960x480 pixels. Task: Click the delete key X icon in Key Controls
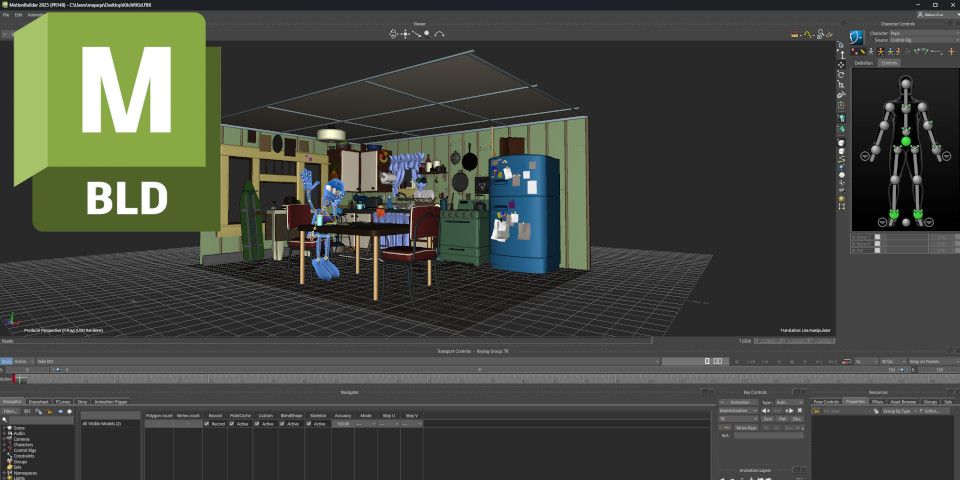click(x=800, y=410)
